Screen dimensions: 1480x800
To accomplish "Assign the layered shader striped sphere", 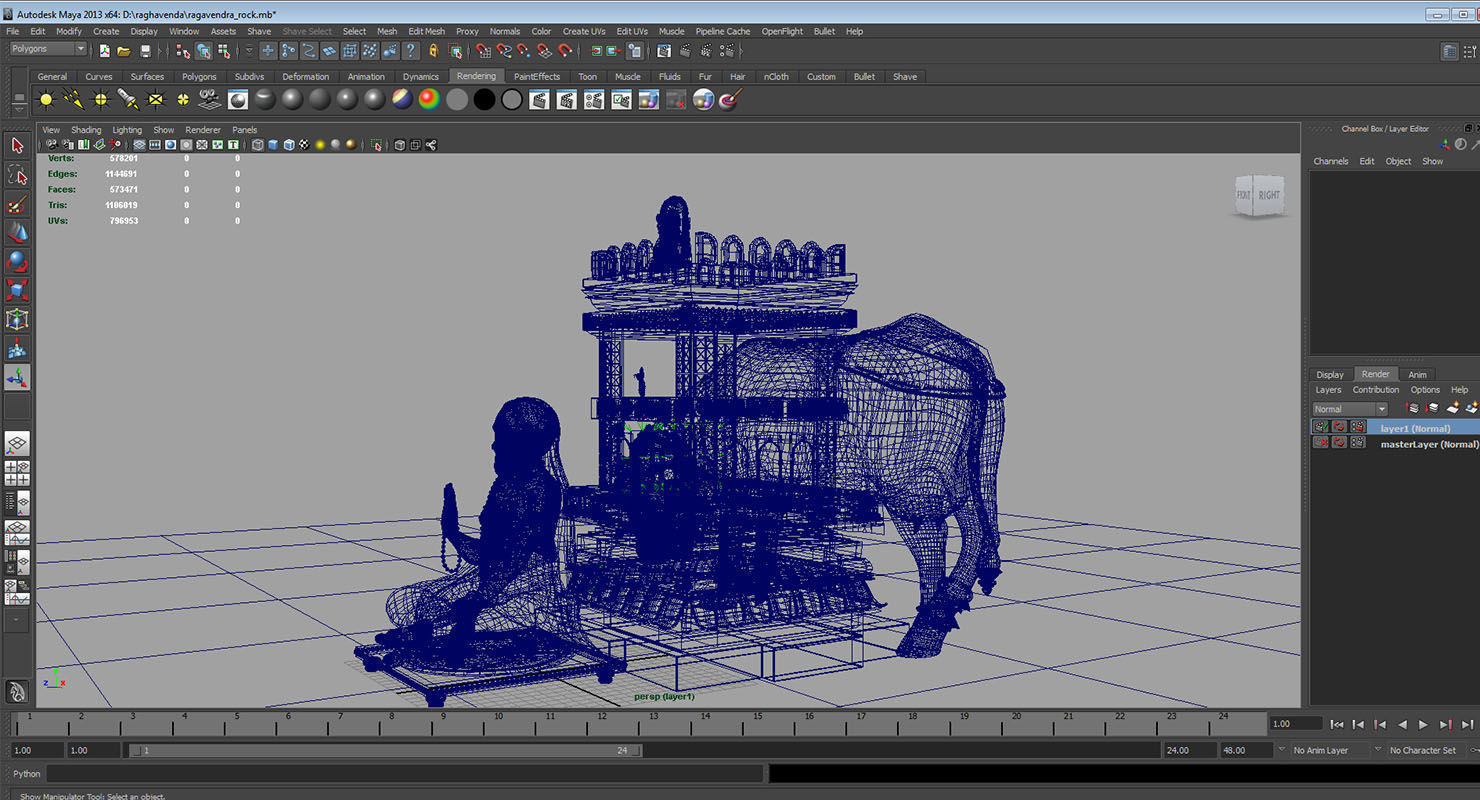I will pyautogui.click(x=402, y=100).
